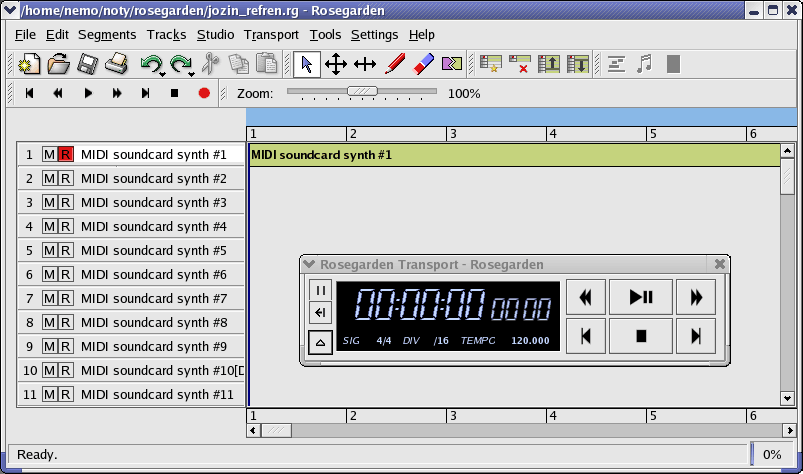The width and height of the screenshot is (803, 474).
Task: Fast forward in main toolbar
Action: click(117, 93)
